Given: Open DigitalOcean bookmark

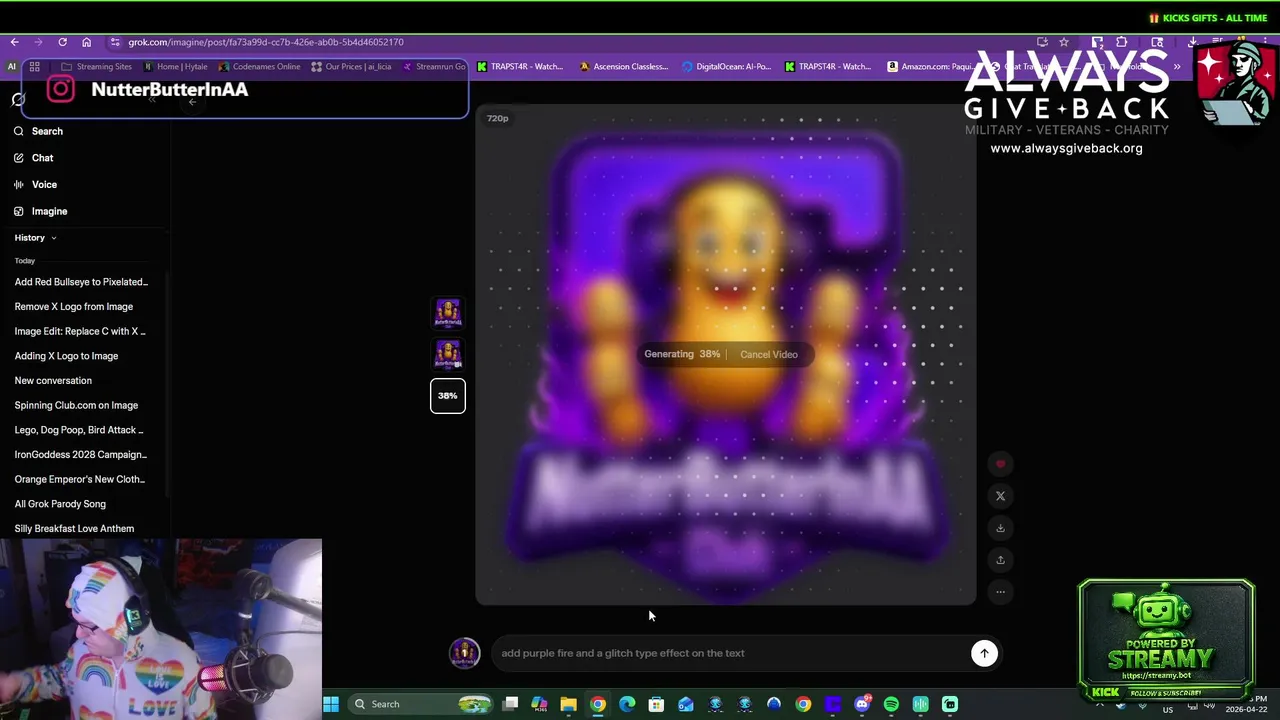Looking at the screenshot, I should click(x=726, y=67).
